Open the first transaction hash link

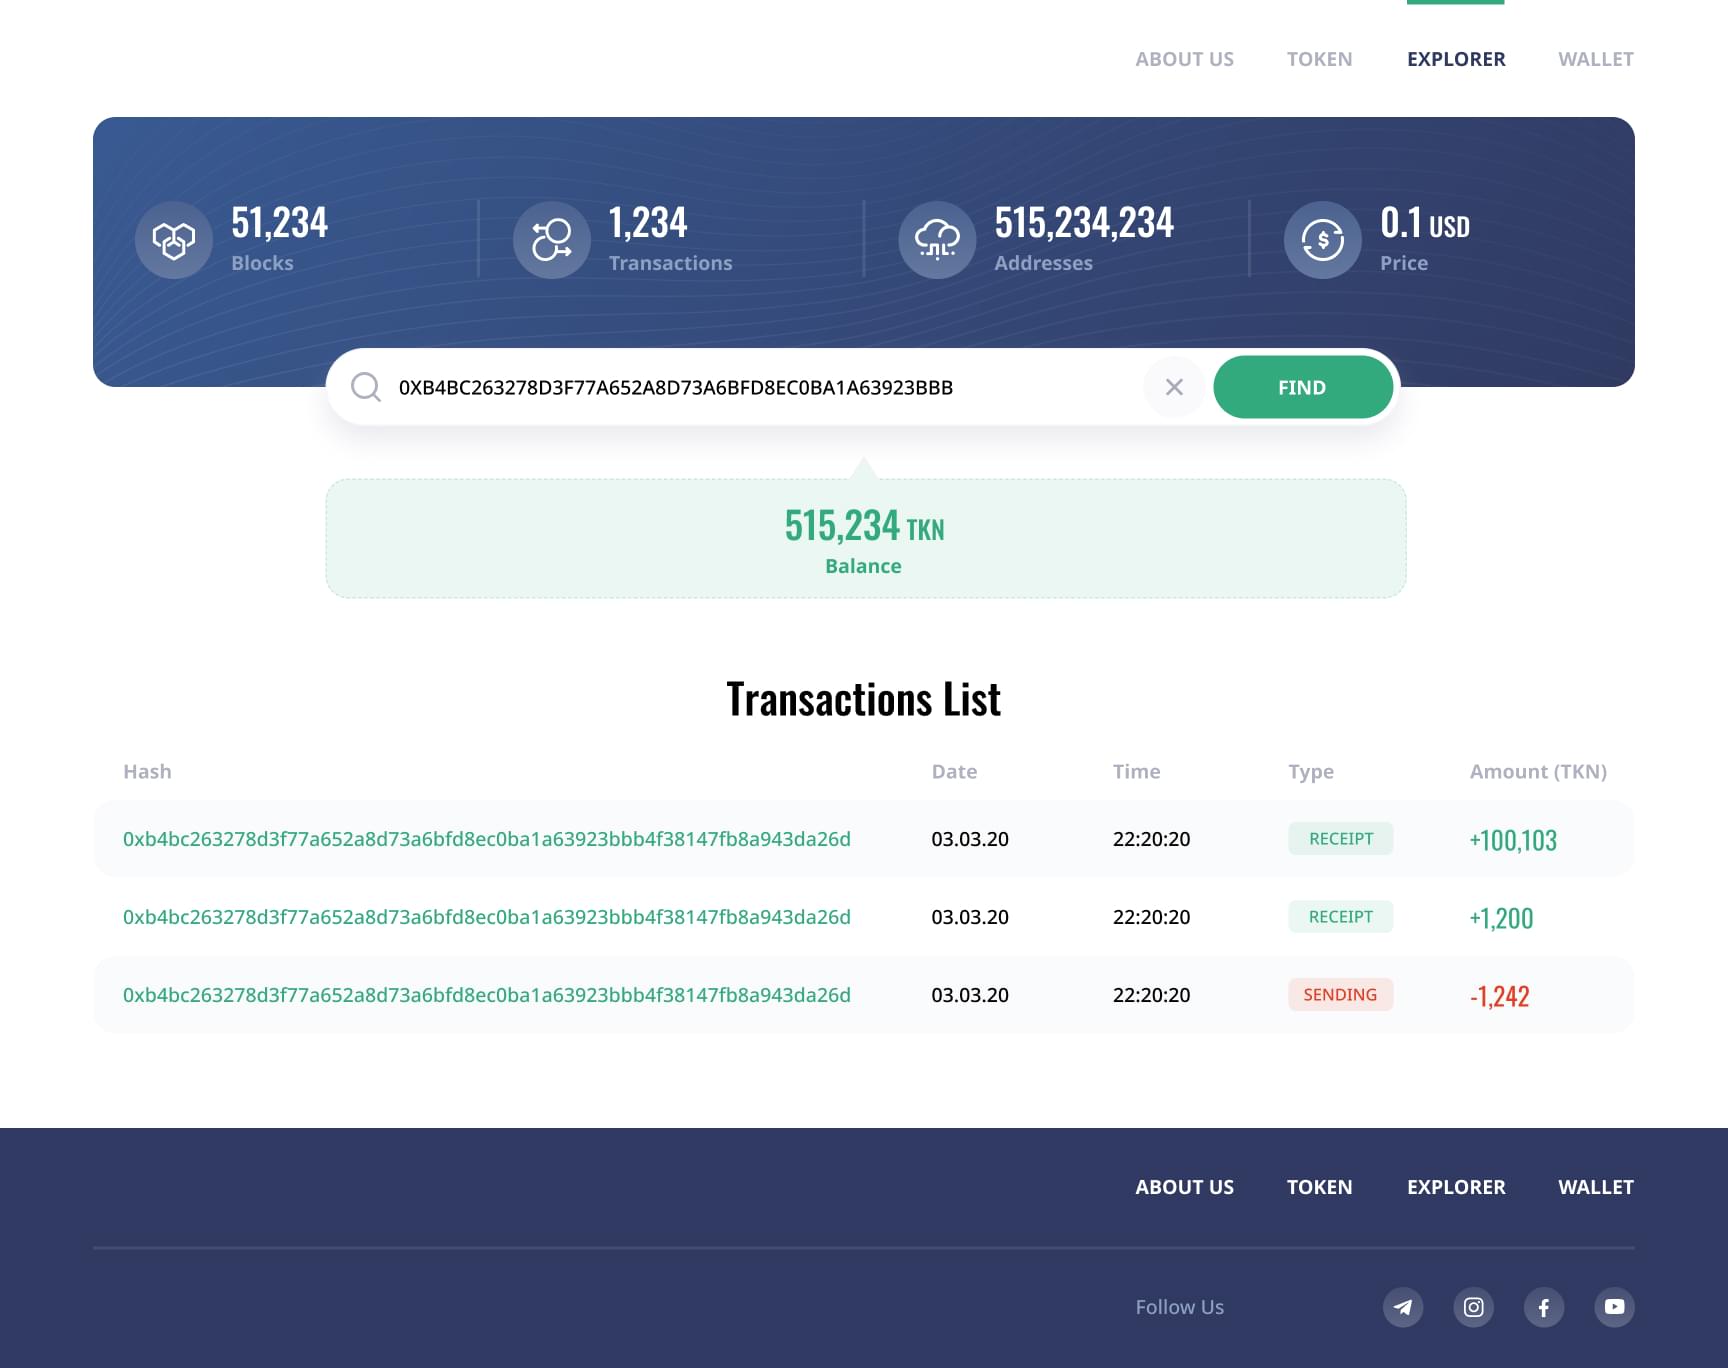[x=486, y=839]
